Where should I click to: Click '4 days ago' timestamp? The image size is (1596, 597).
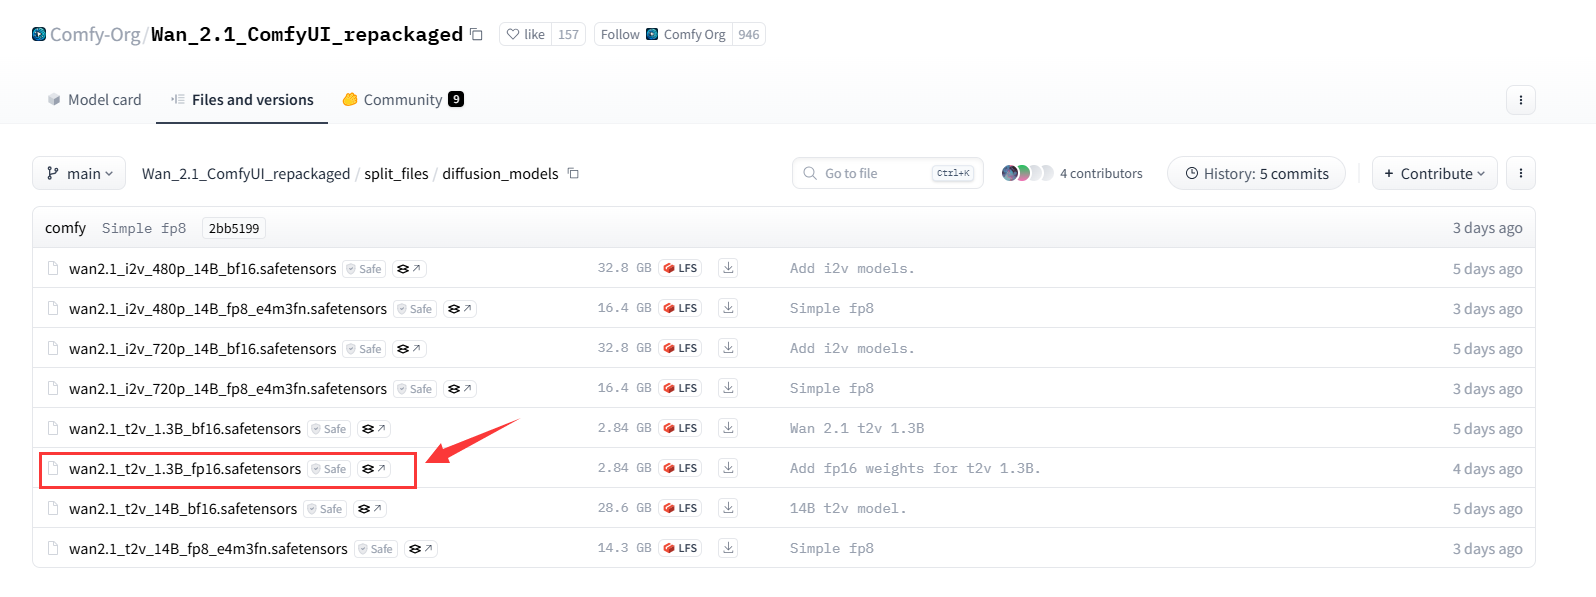pos(1487,468)
